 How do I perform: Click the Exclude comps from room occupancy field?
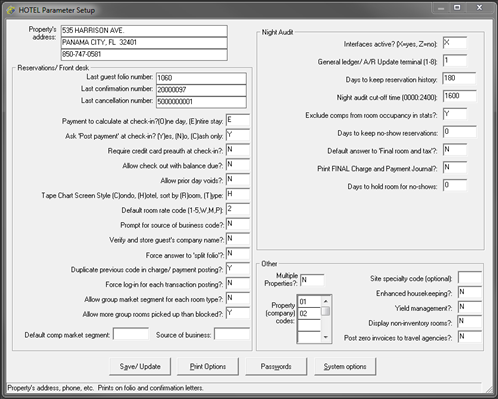click(455, 114)
